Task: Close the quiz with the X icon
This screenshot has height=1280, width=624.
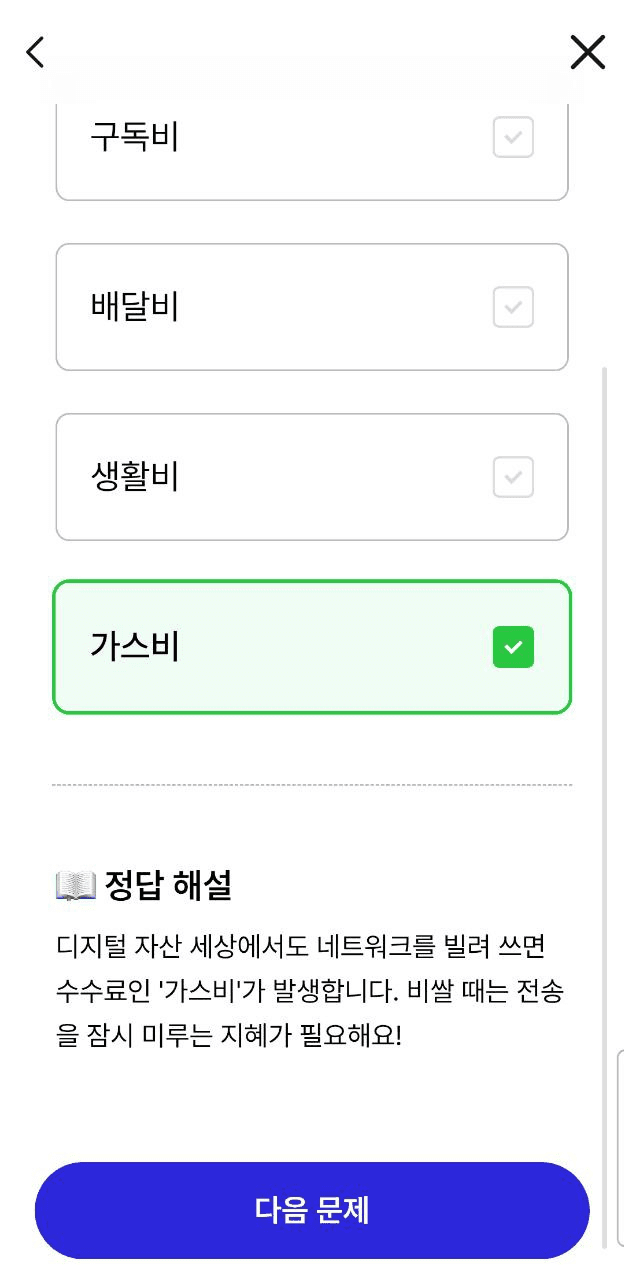Action: [x=587, y=52]
